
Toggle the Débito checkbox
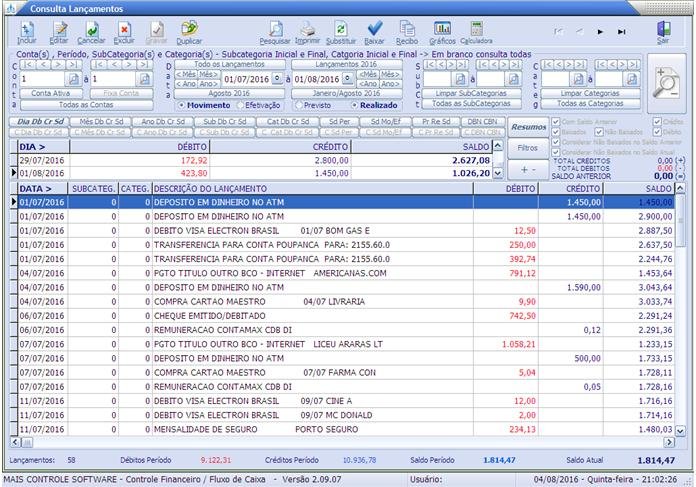pyautogui.click(x=657, y=132)
